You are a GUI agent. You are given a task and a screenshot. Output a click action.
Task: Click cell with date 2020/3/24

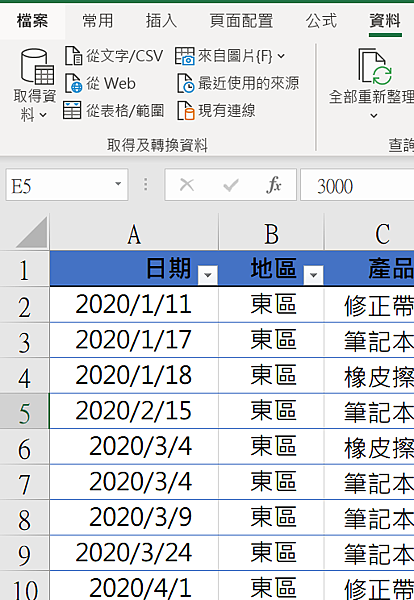click(x=134, y=553)
